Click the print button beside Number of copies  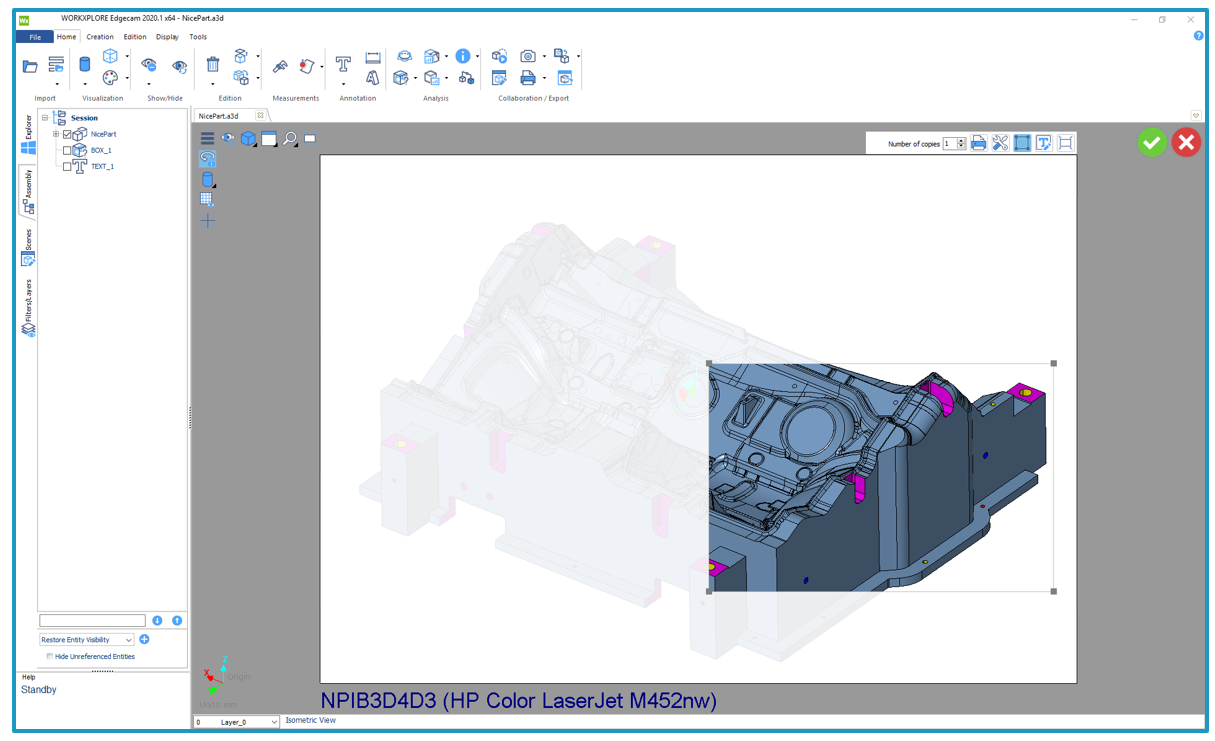click(x=979, y=143)
